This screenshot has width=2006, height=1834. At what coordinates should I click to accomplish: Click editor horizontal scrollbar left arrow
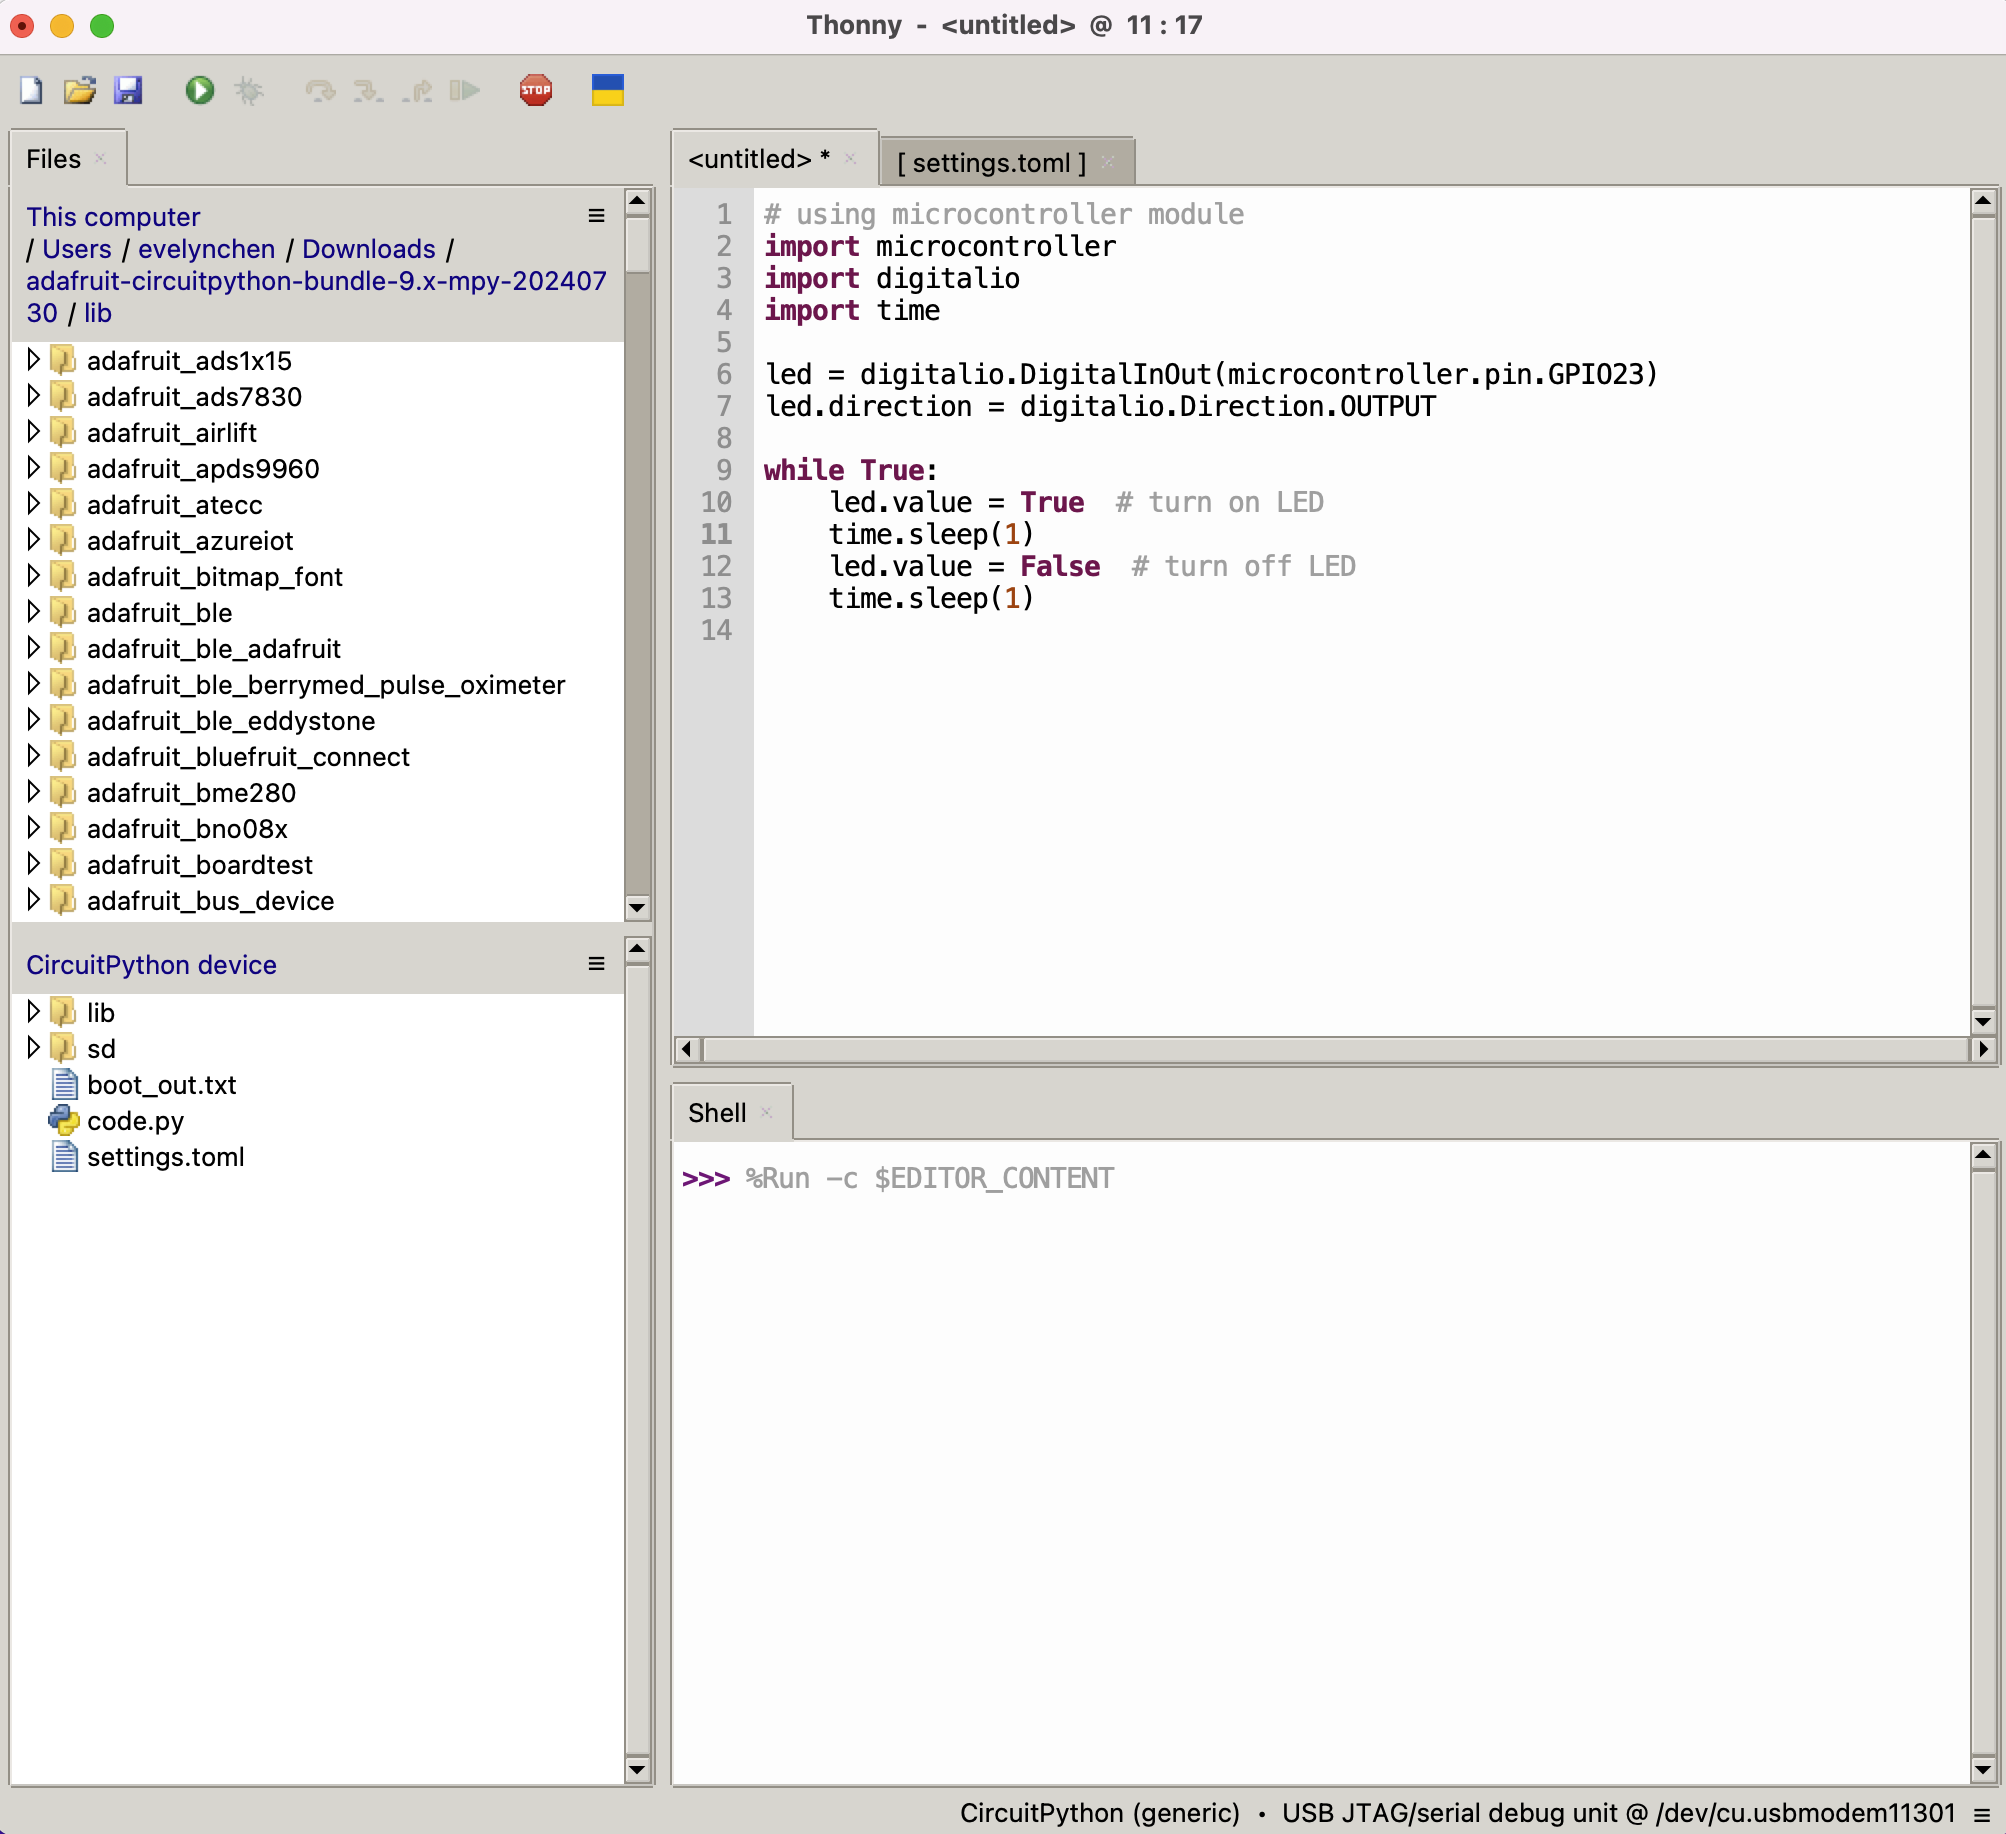tap(687, 1049)
